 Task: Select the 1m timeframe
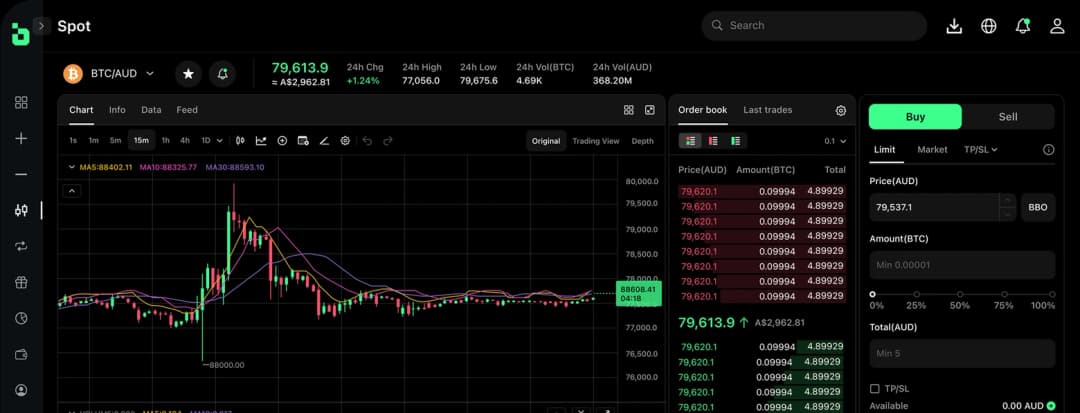(x=94, y=140)
